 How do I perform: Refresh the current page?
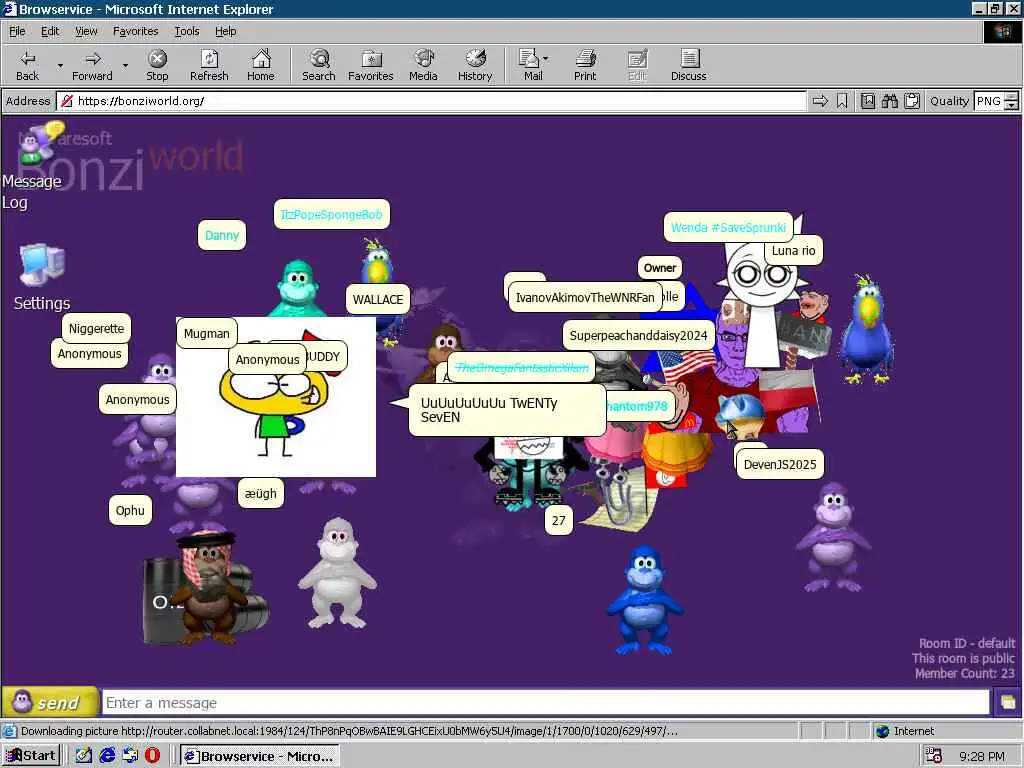pos(209,65)
